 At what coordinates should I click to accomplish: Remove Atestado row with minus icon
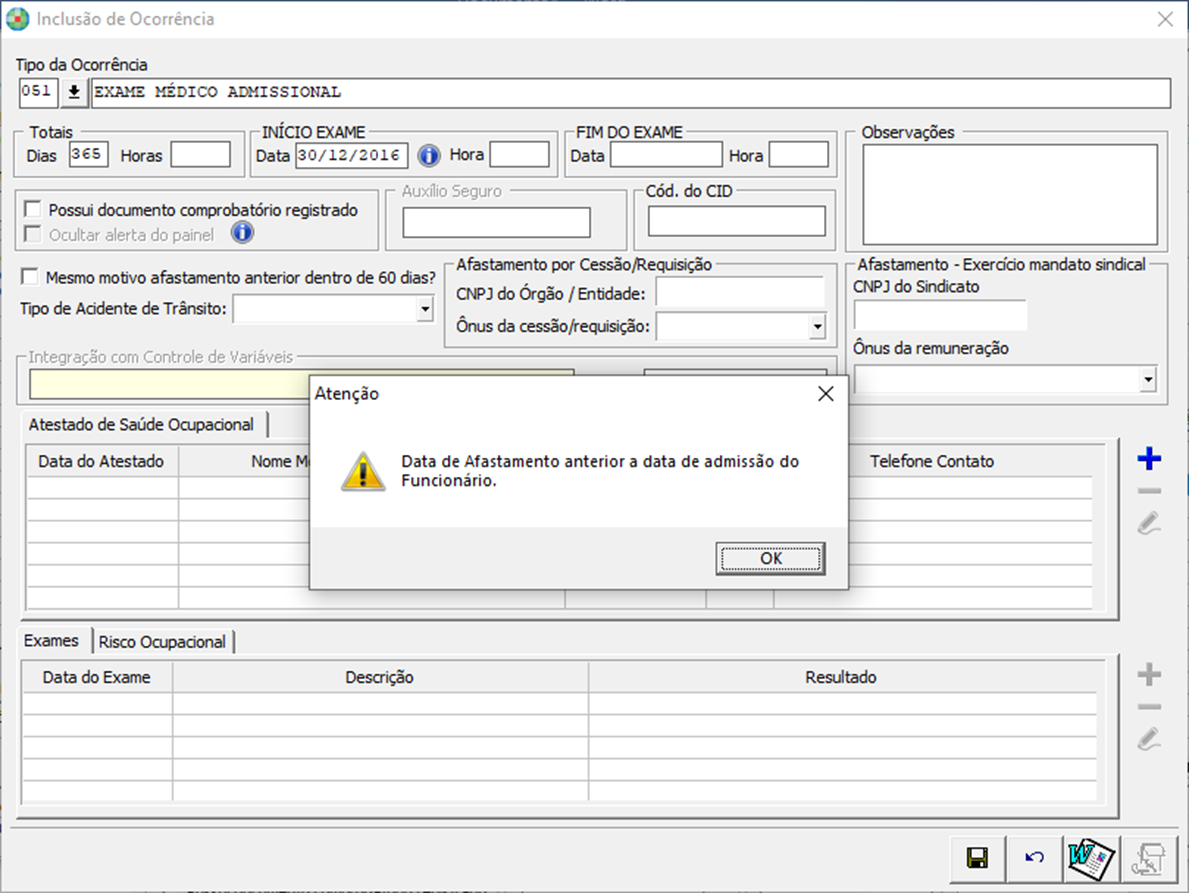1149,491
